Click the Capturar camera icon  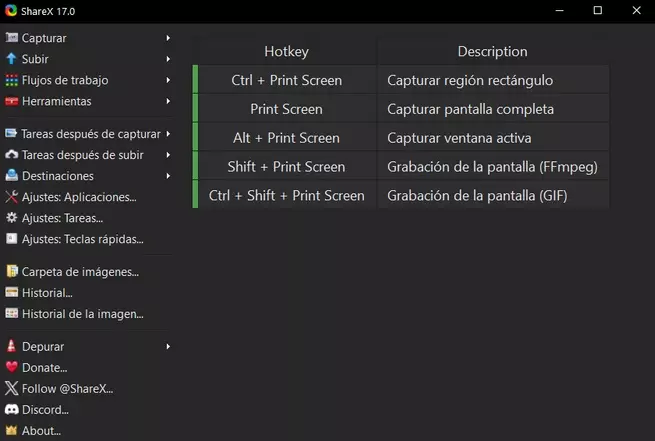[x=11, y=38]
